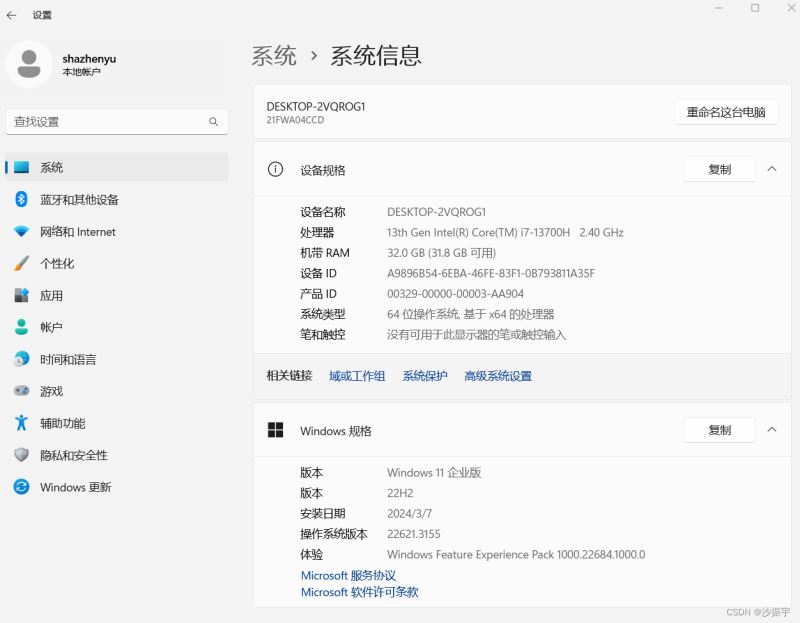Image resolution: width=800 pixels, height=623 pixels.
Task: Select 游戏 in the sidebar
Action: coord(117,391)
